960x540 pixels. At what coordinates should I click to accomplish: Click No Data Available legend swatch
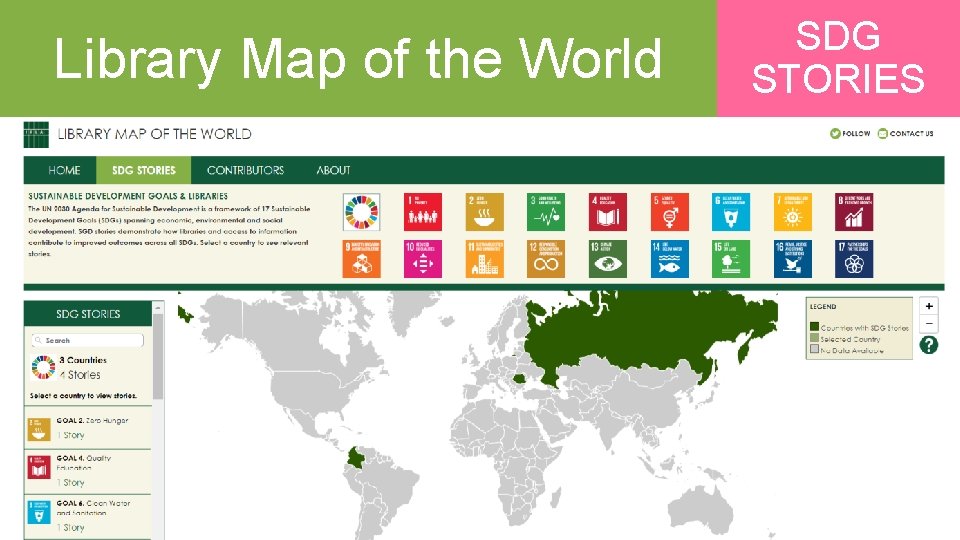coord(814,349)
